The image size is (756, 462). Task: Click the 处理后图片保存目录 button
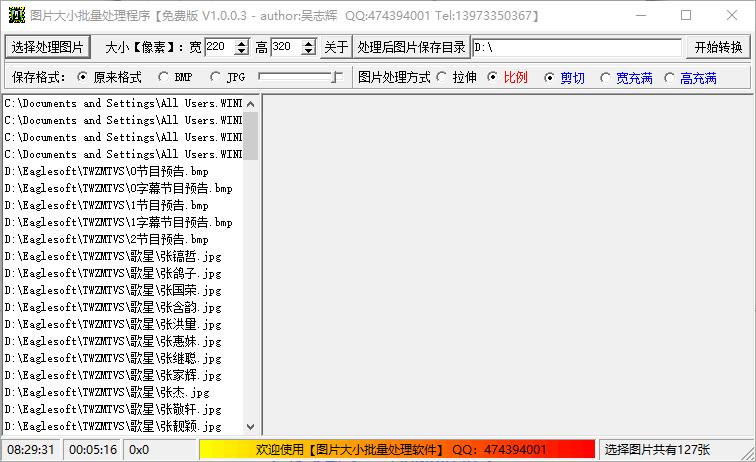411,47
